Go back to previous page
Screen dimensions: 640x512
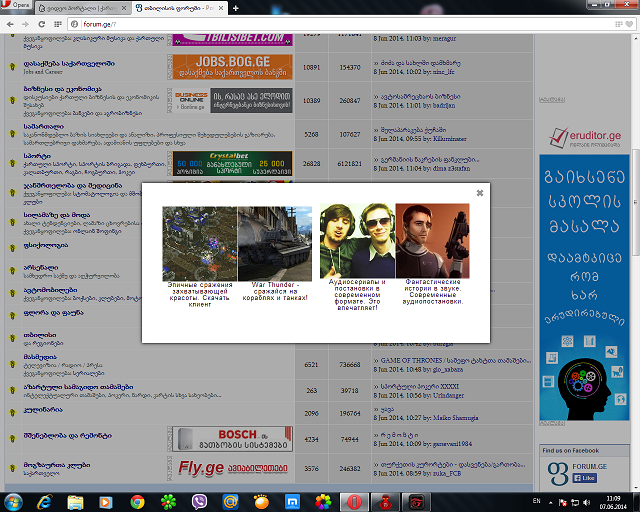[x=10, y=24]
